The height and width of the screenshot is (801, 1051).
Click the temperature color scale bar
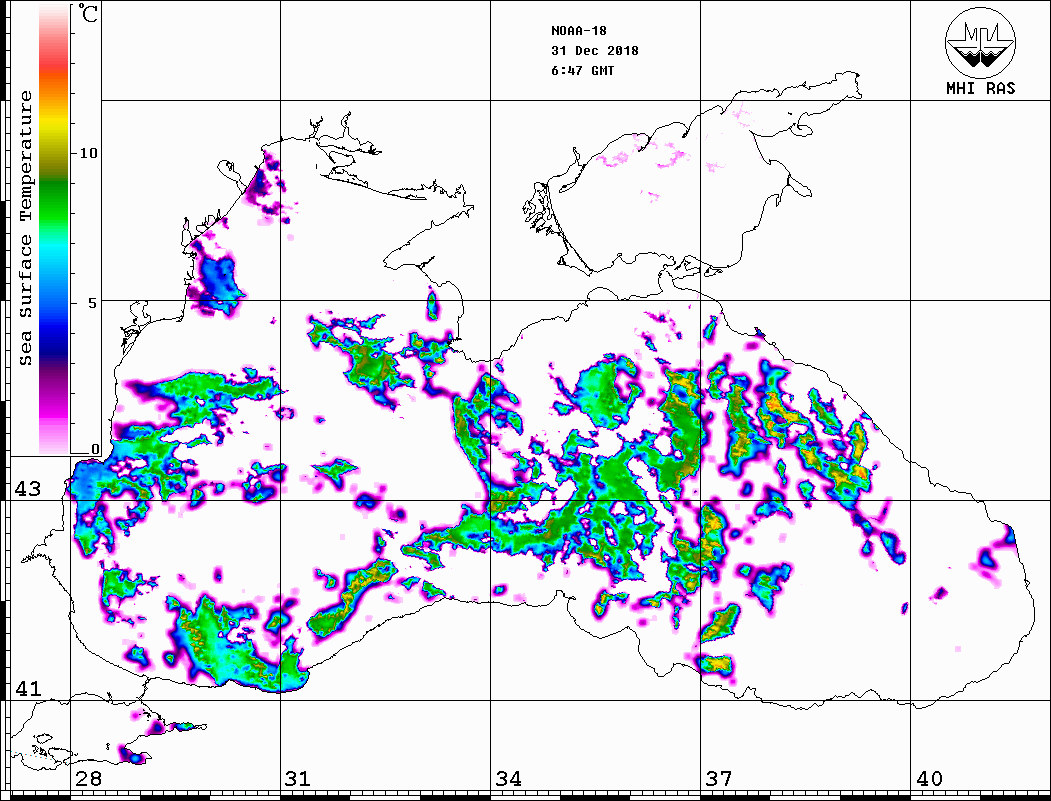tap(54, 229)
